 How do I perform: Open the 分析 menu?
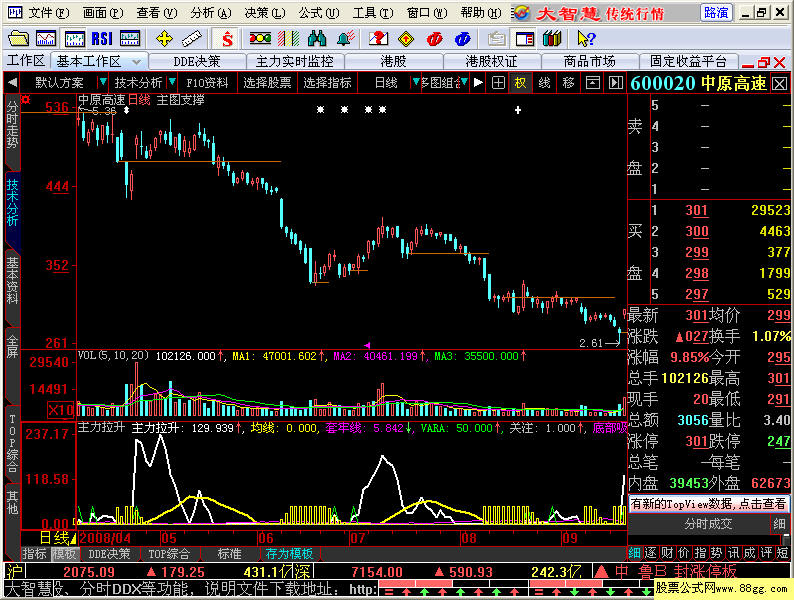211,13
